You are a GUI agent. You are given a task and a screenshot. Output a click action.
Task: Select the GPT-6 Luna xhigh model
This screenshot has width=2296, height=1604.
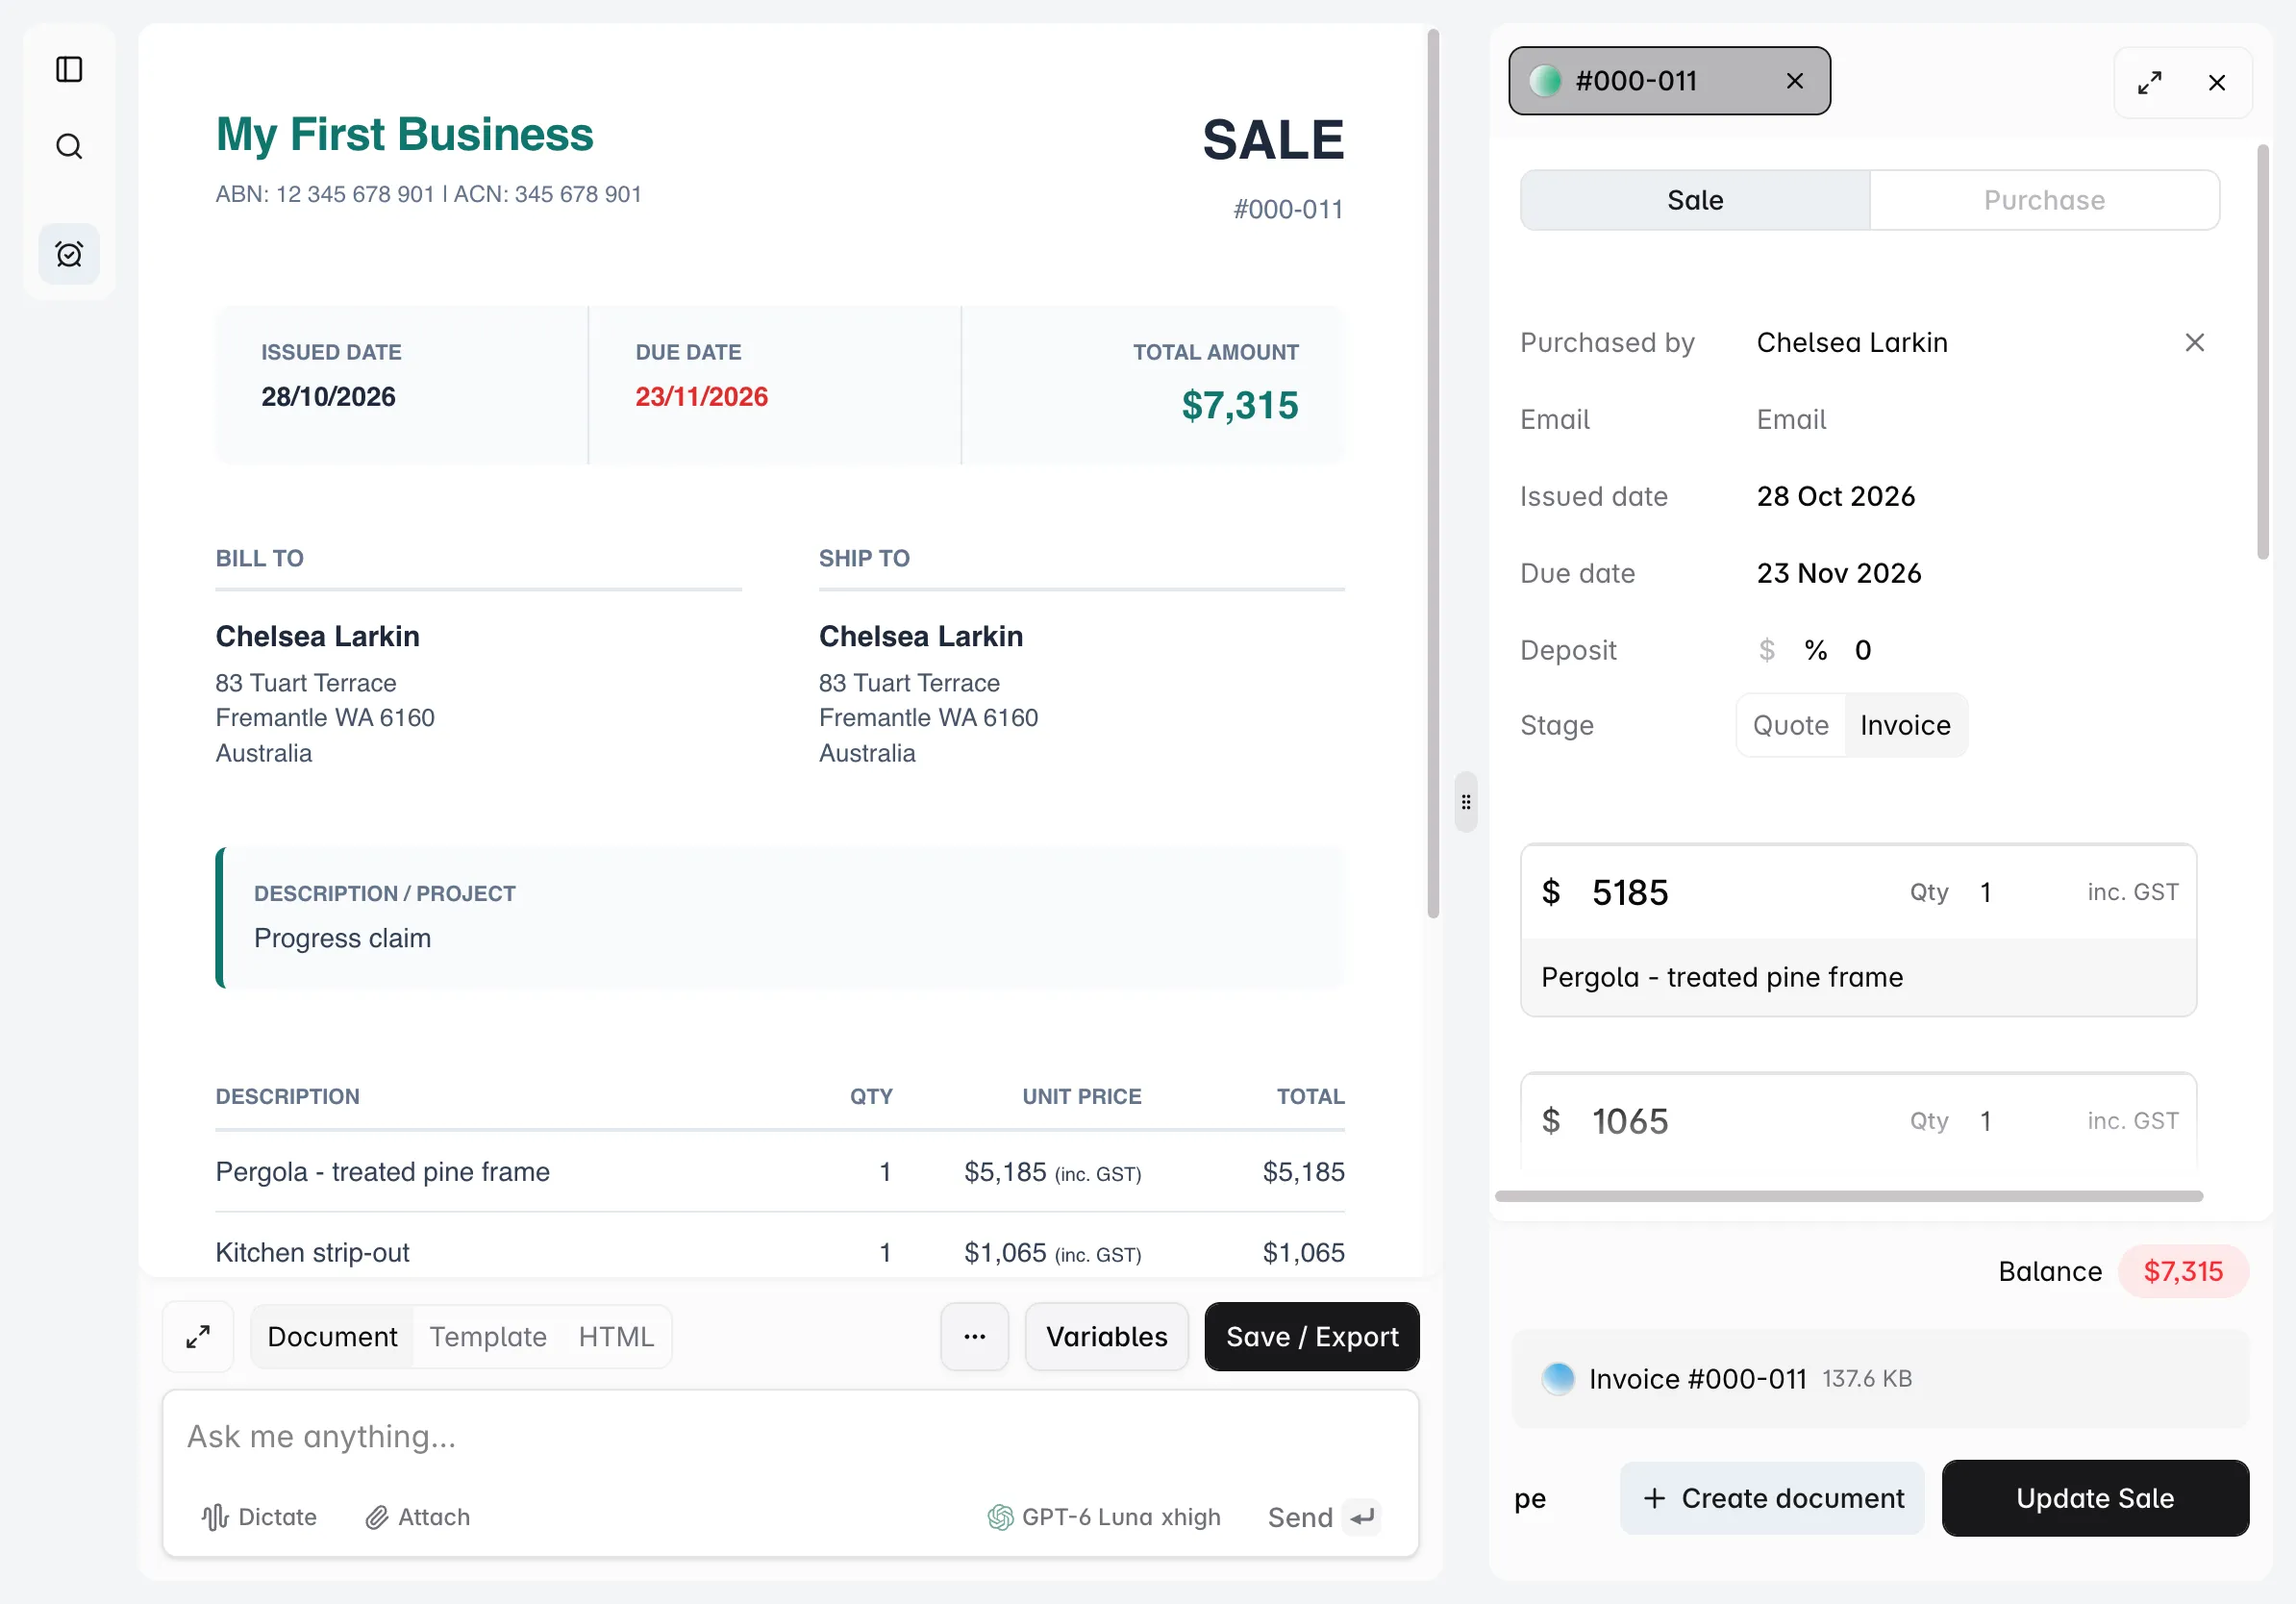click(1104, 1517)
